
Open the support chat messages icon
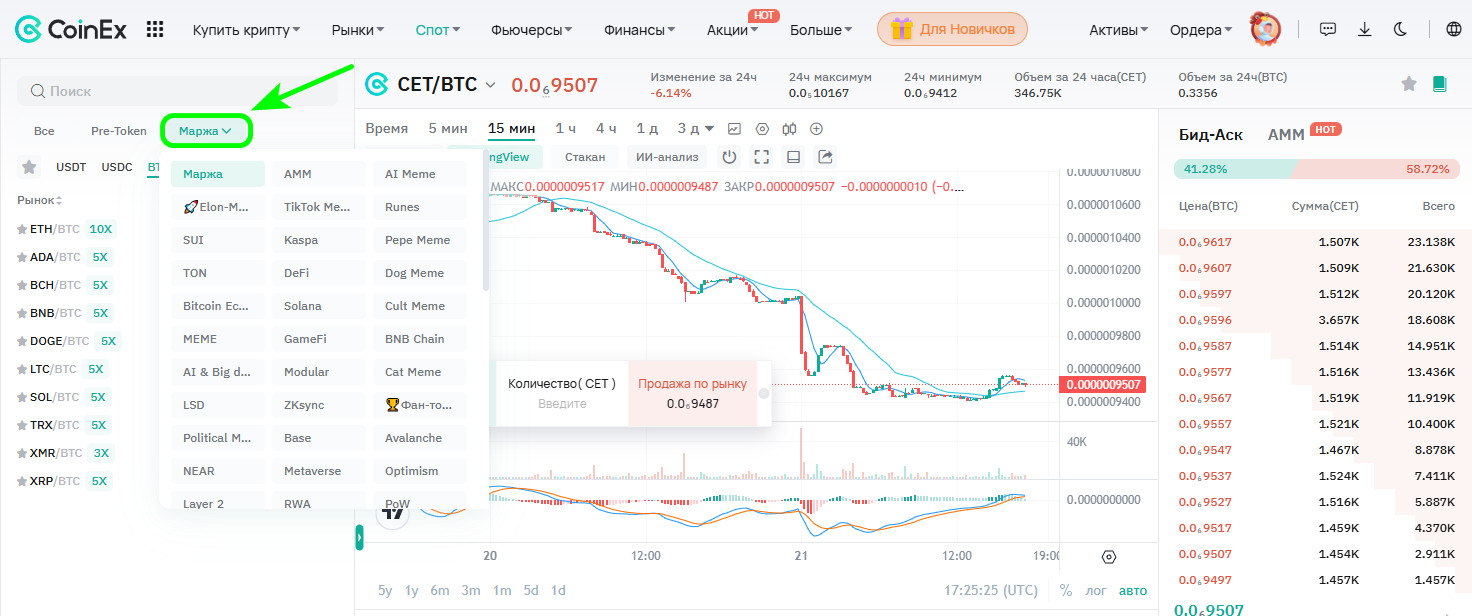1328,30
